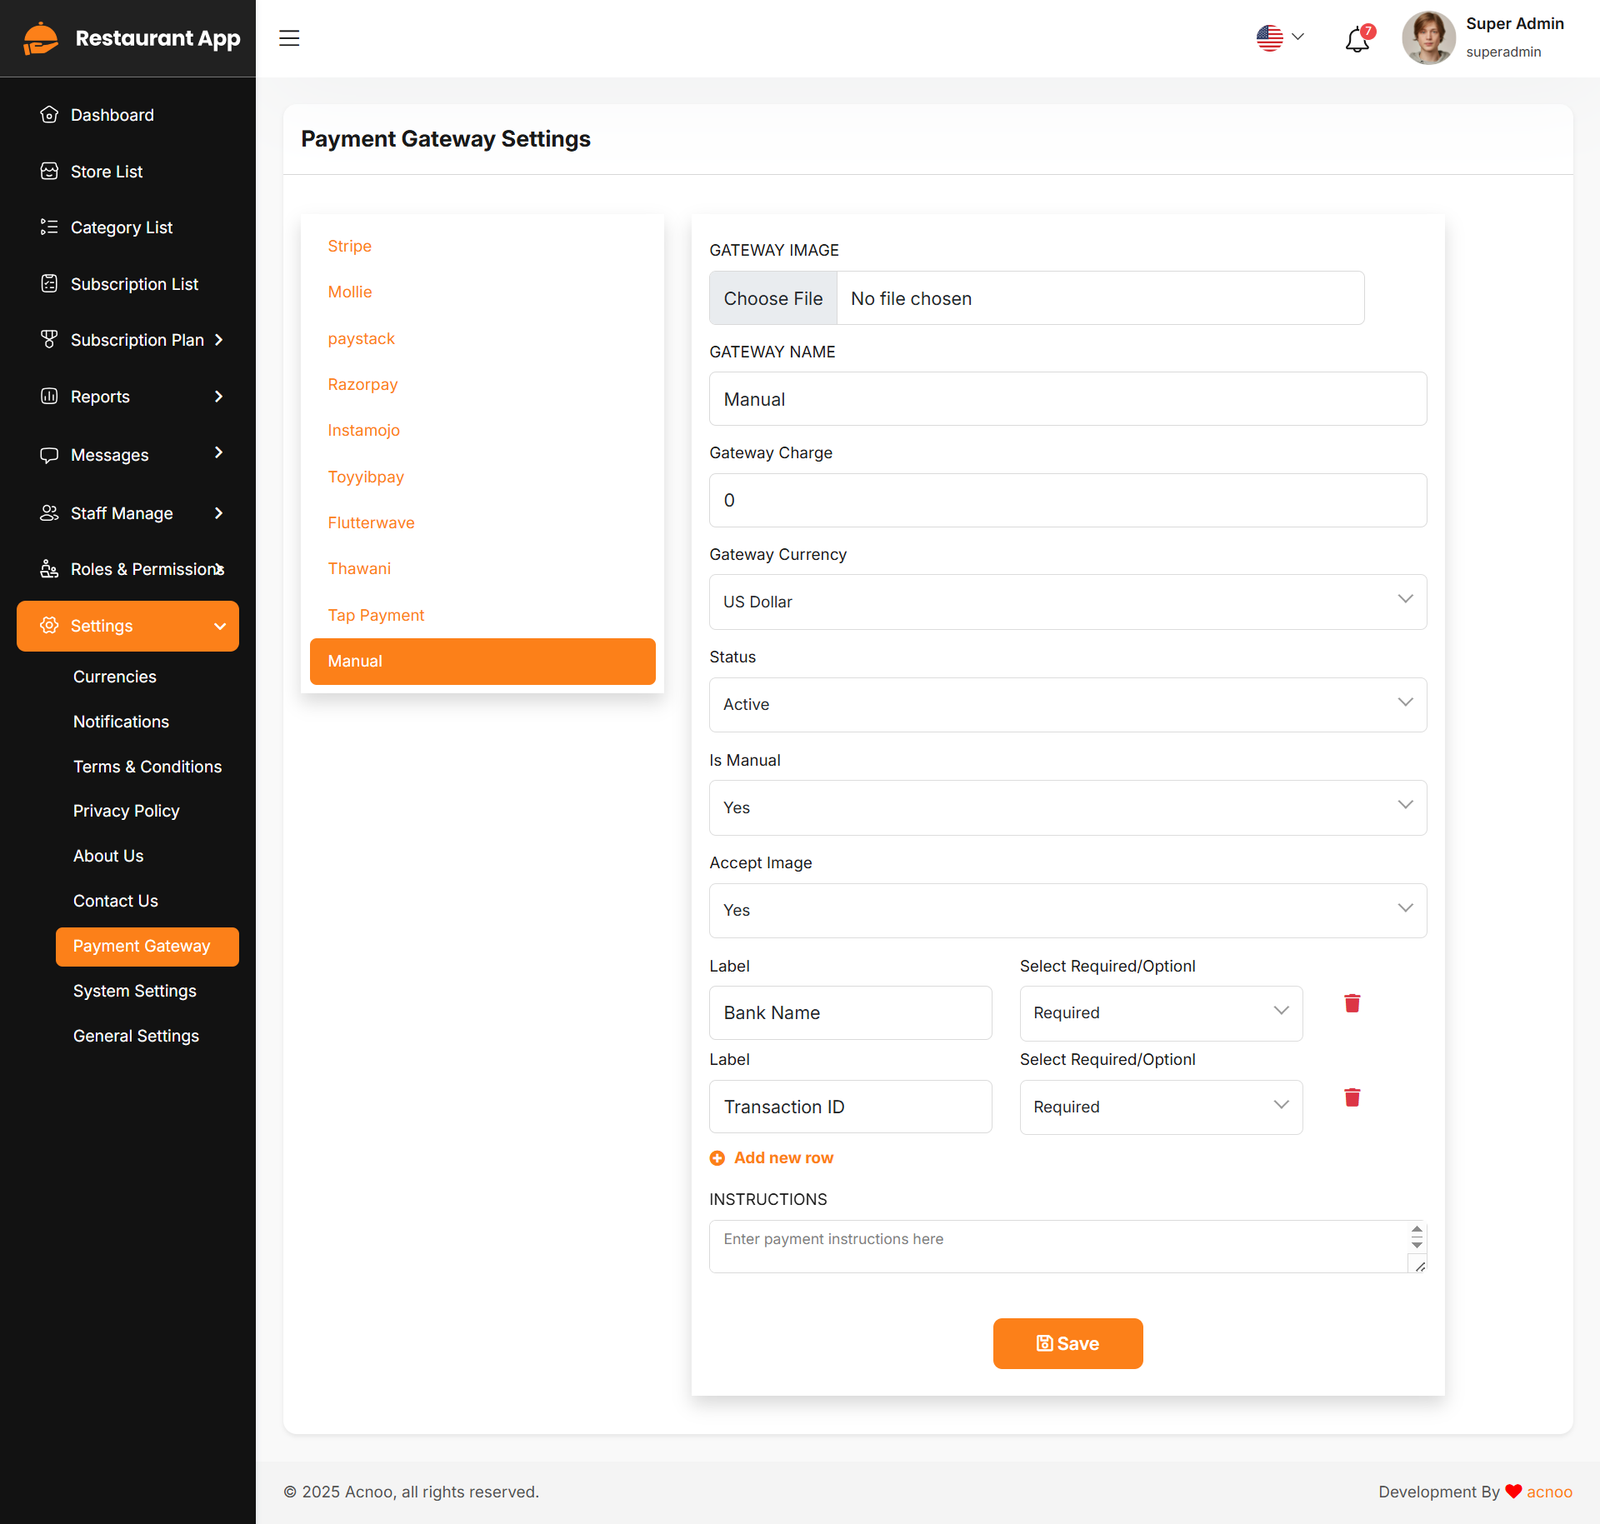Open the Status dropdown
Image resolution: width=1600 pixels, height=1524 pixels.
[1067, 705]
